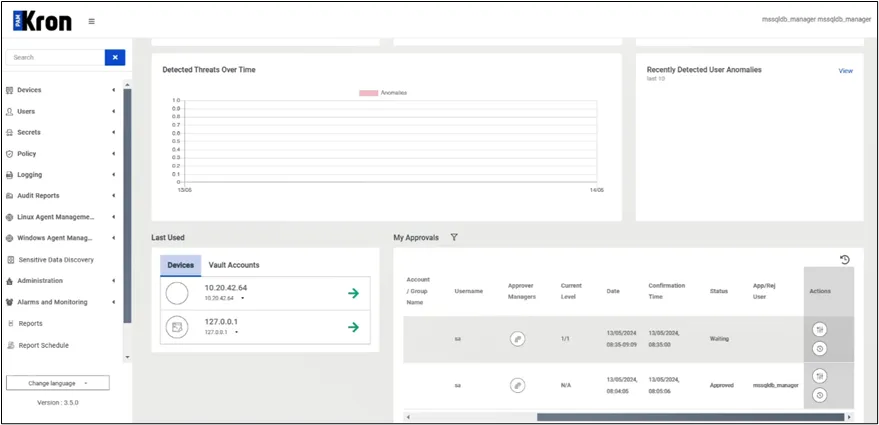Switch to the Devices tab in Last Used
The image size is (879, 425).
(181, 265)
